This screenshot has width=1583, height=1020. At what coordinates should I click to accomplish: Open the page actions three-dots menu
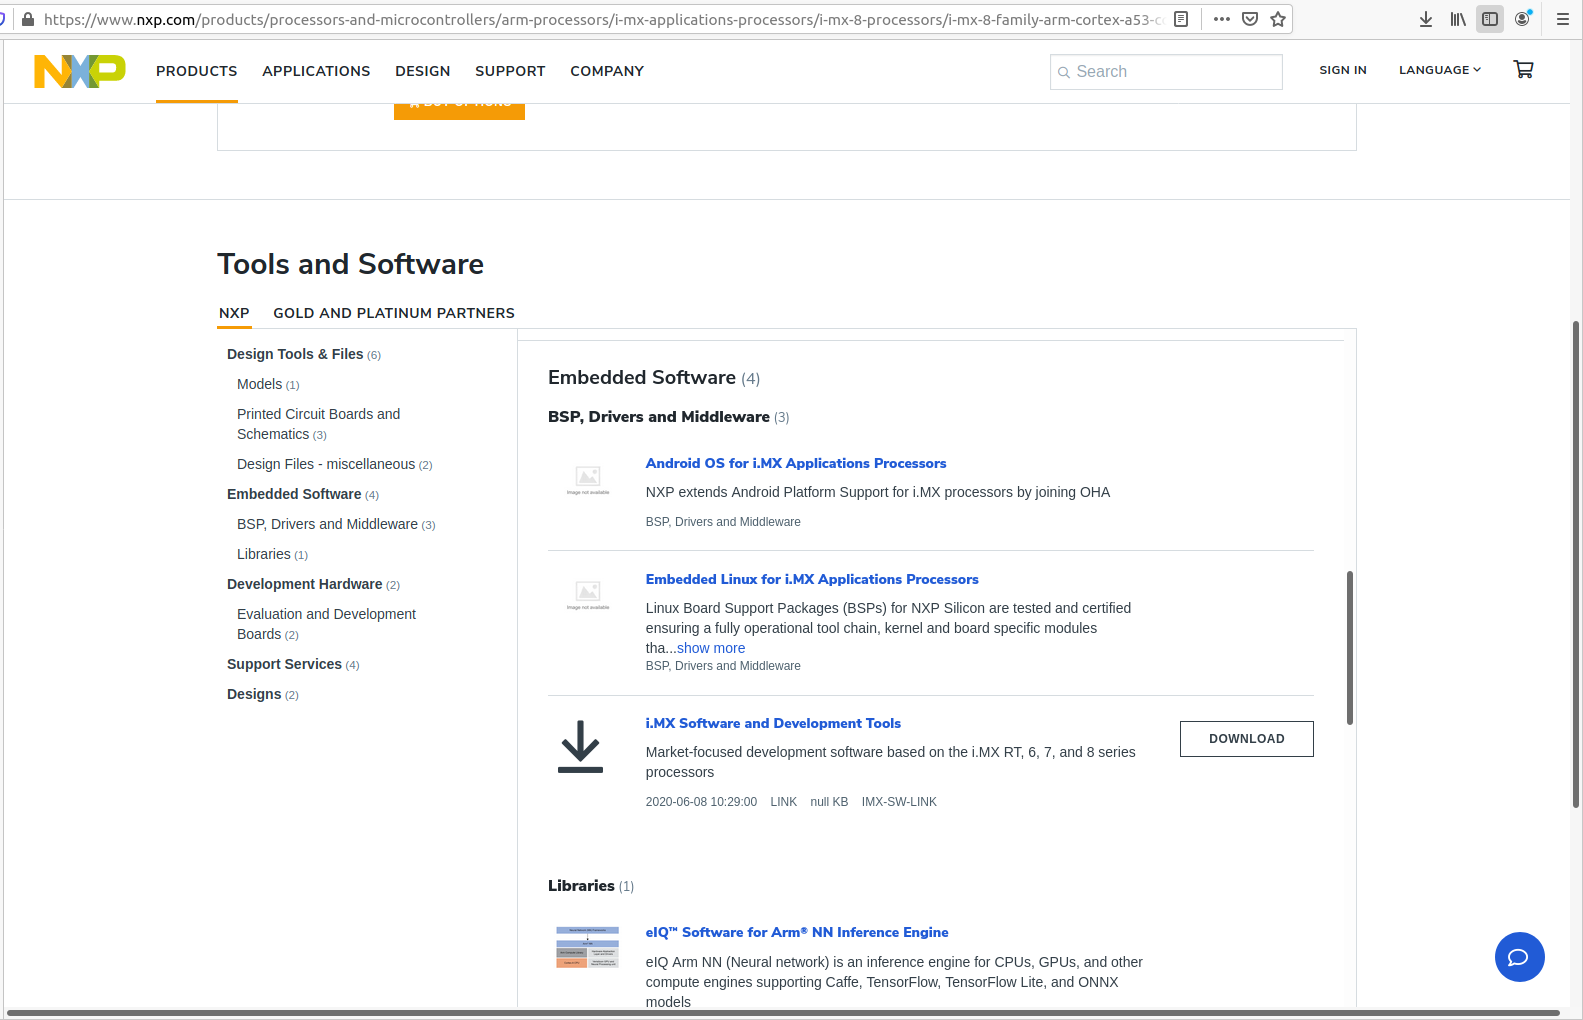click(1221, 19)
